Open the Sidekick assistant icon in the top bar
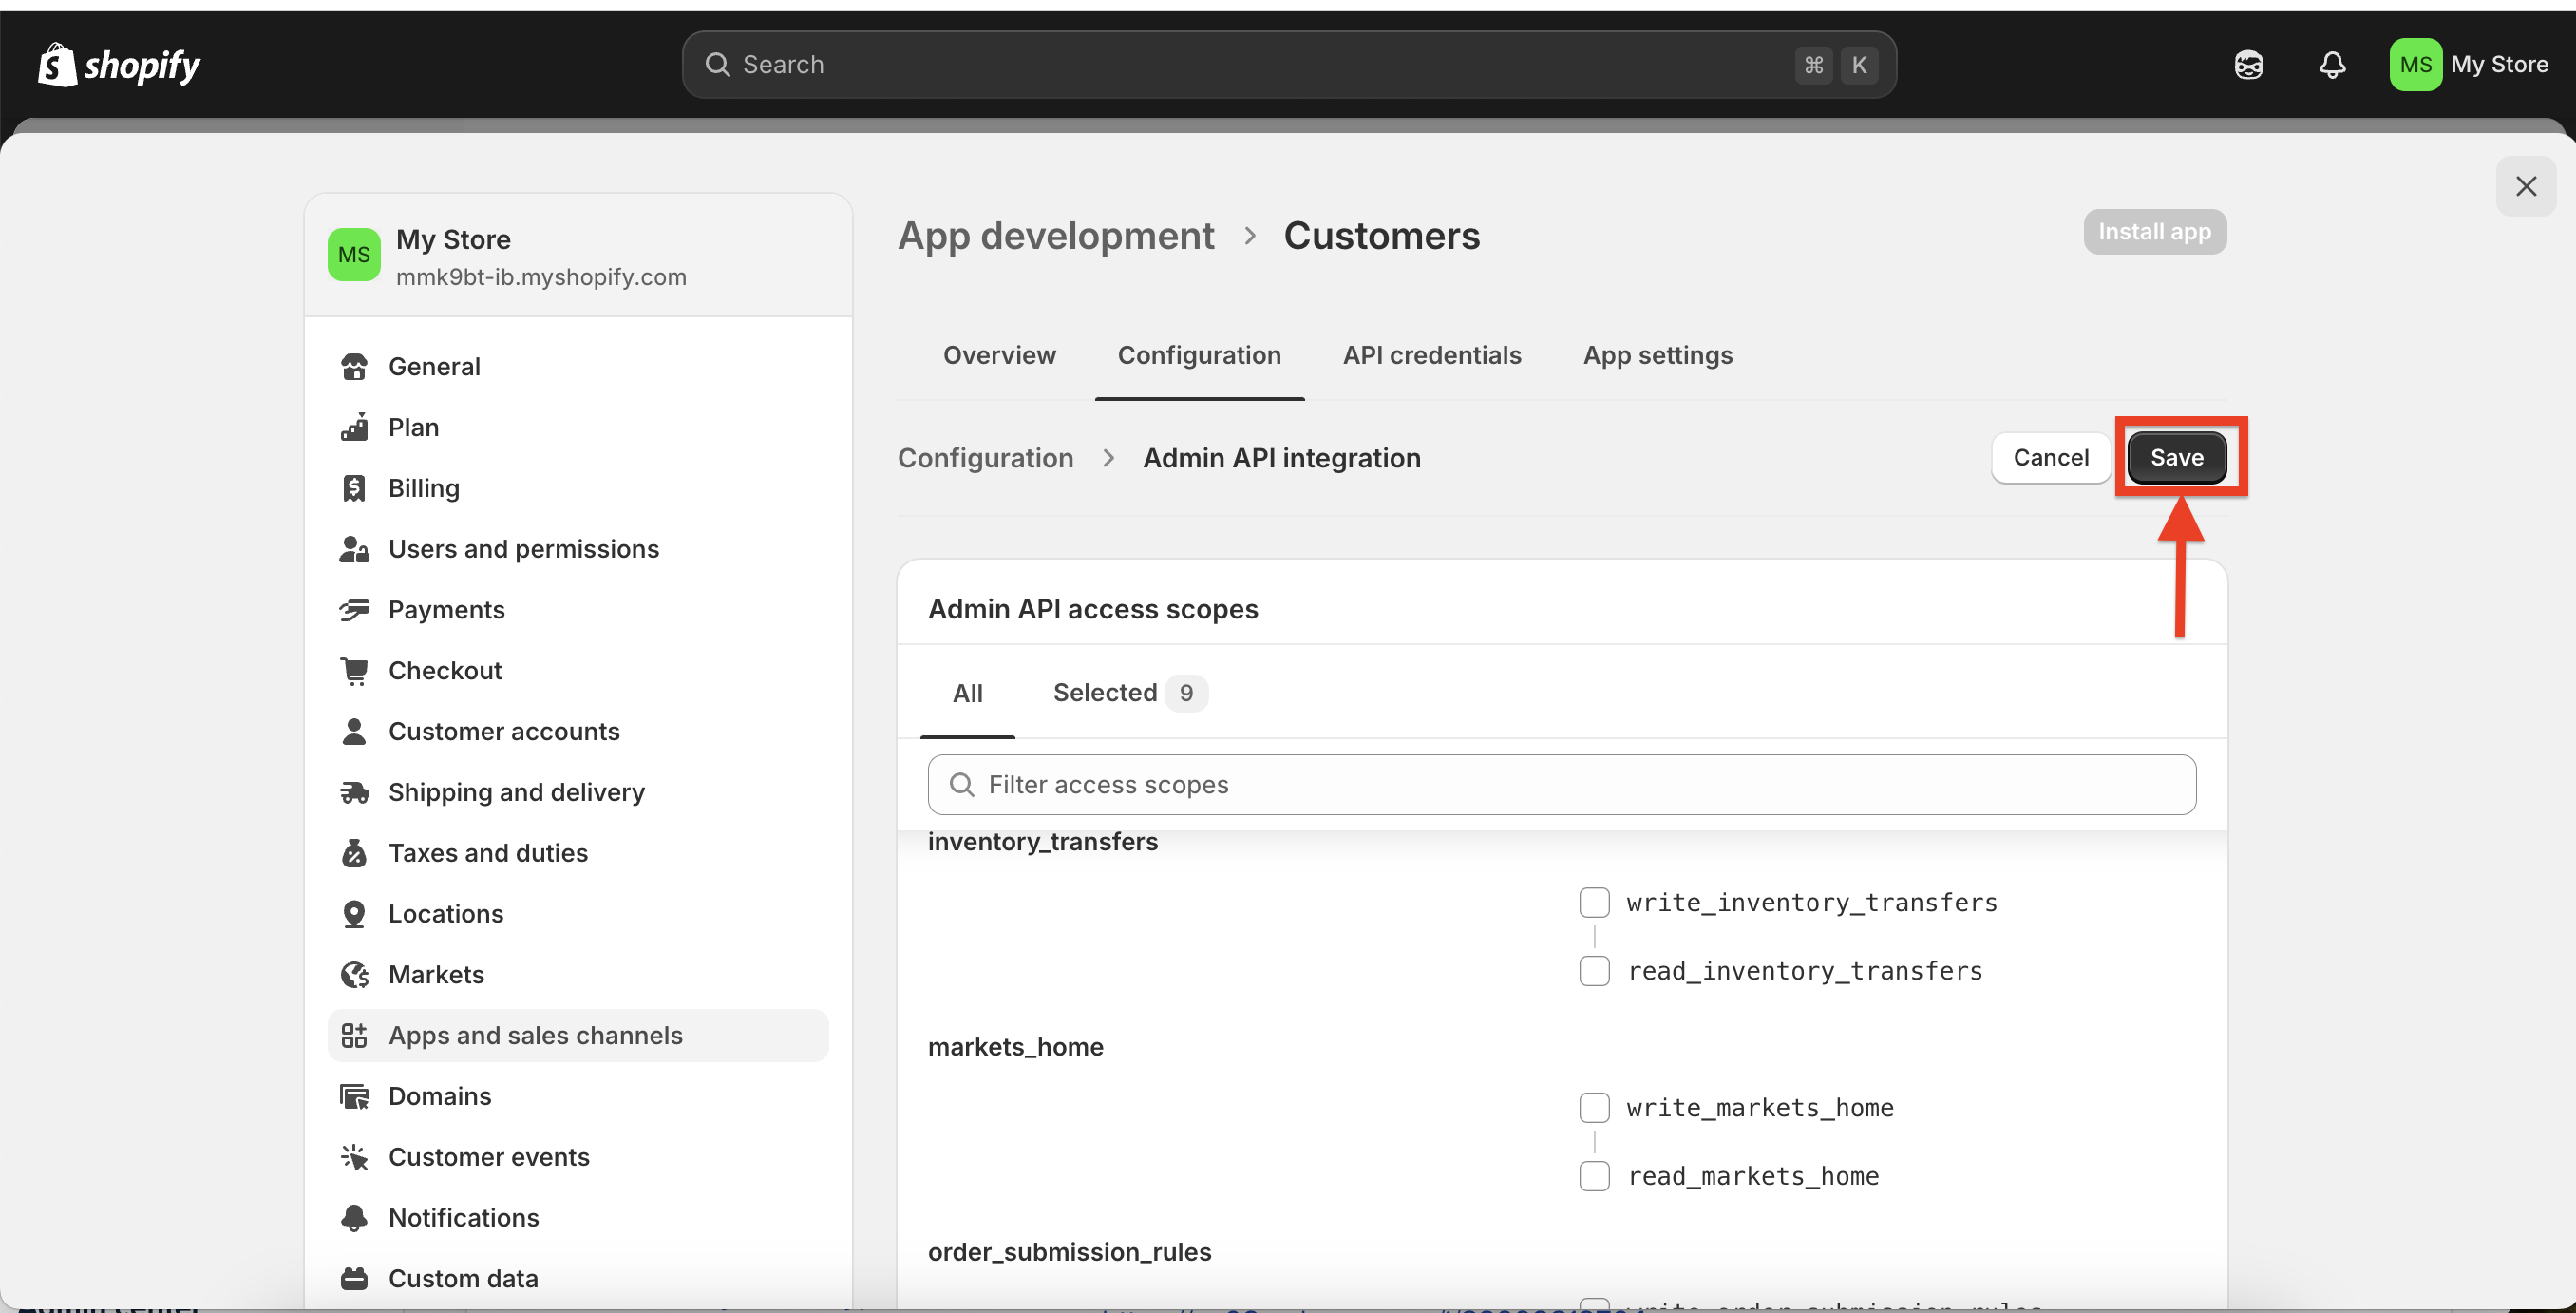This screenshot has height=1313, width=2576. click(x=2249, y=65)
